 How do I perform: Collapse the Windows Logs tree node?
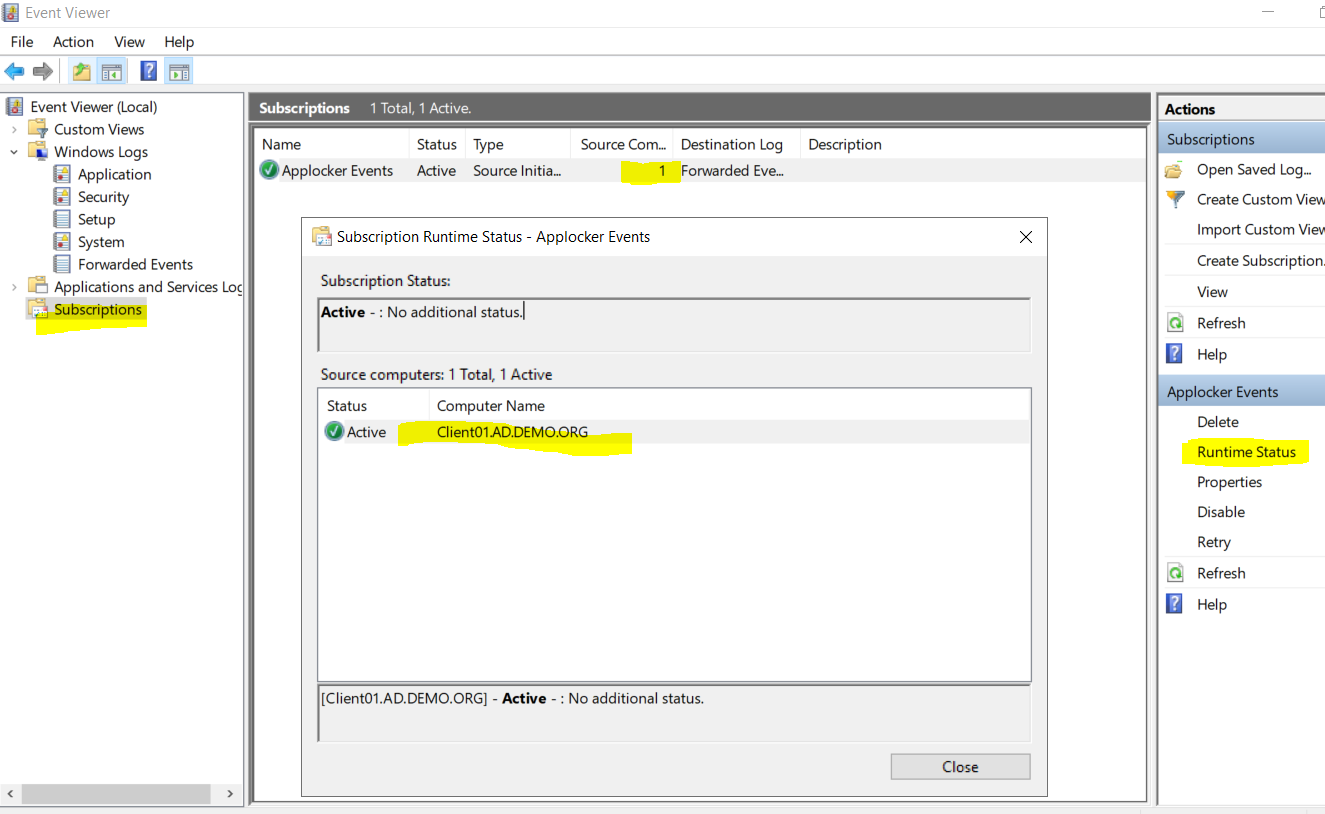point(14,152)
